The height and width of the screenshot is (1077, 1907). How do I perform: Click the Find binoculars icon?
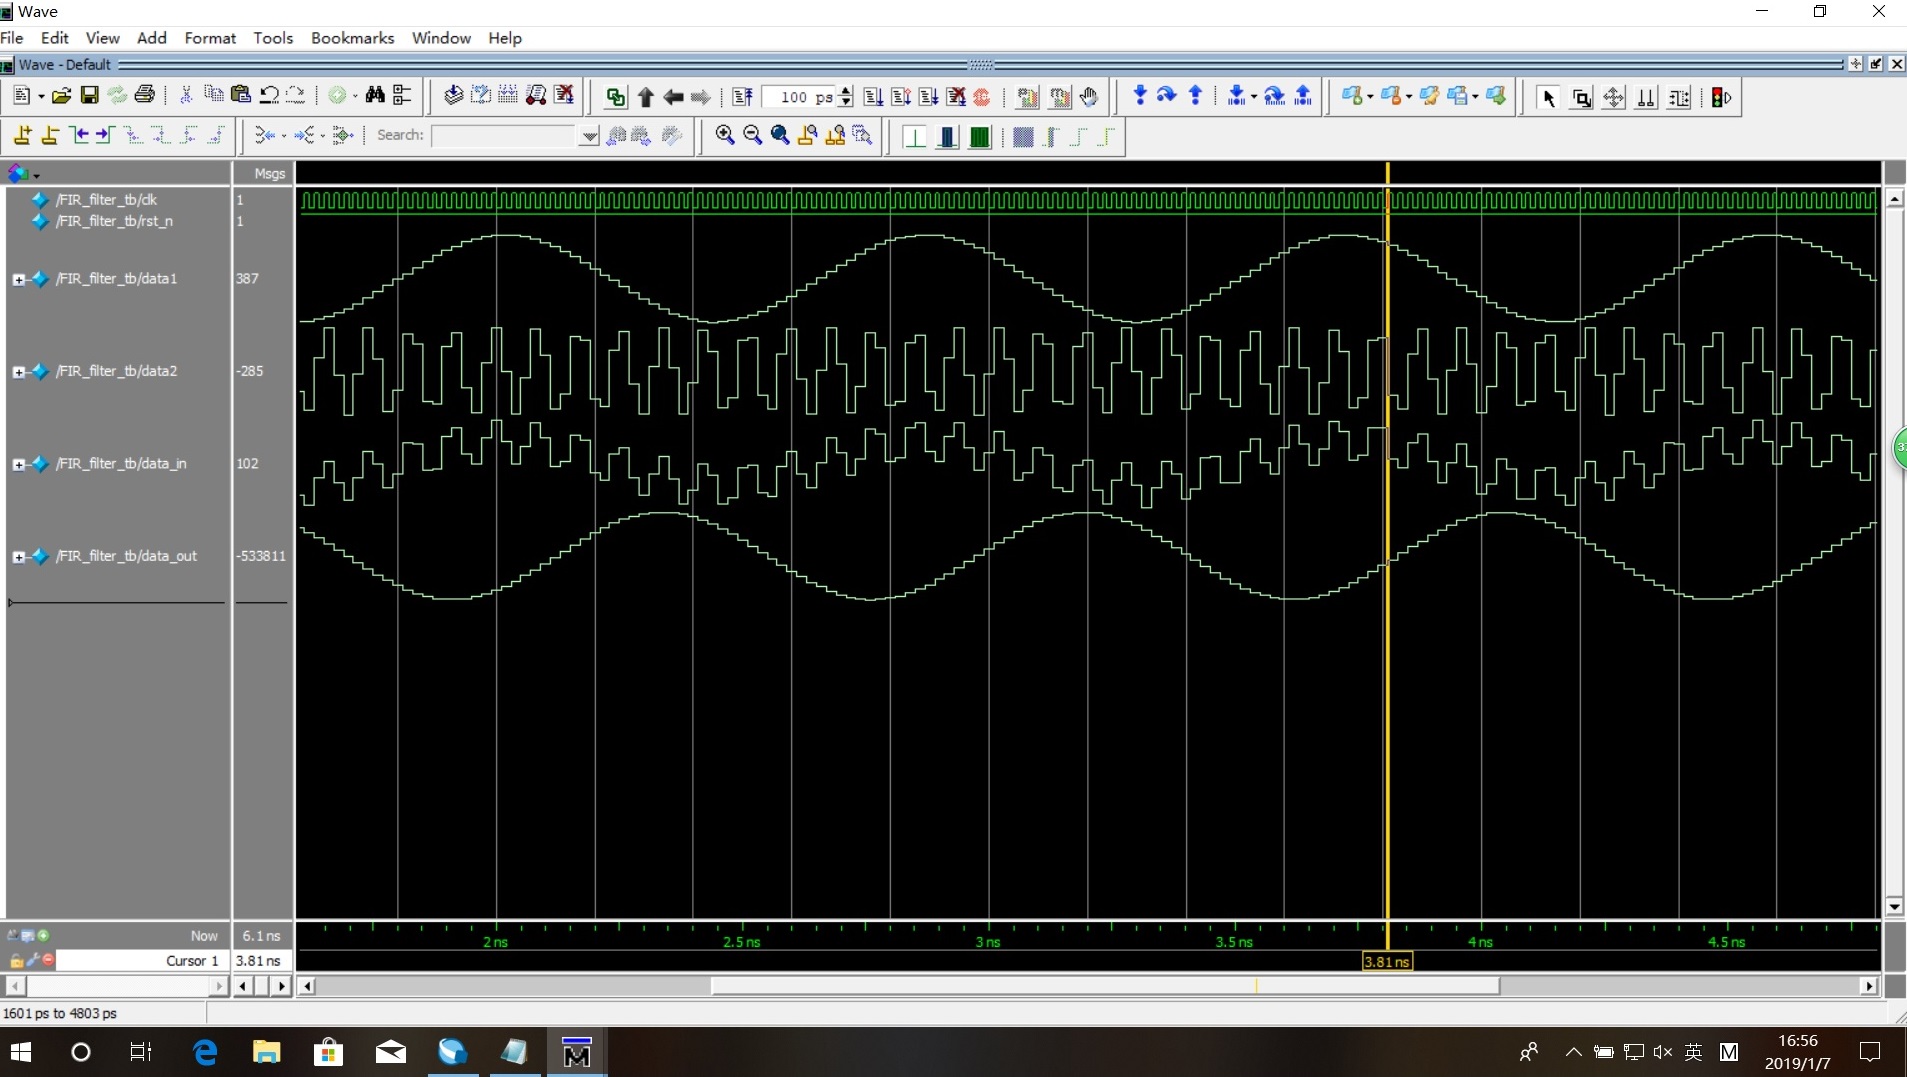point(375,96)
